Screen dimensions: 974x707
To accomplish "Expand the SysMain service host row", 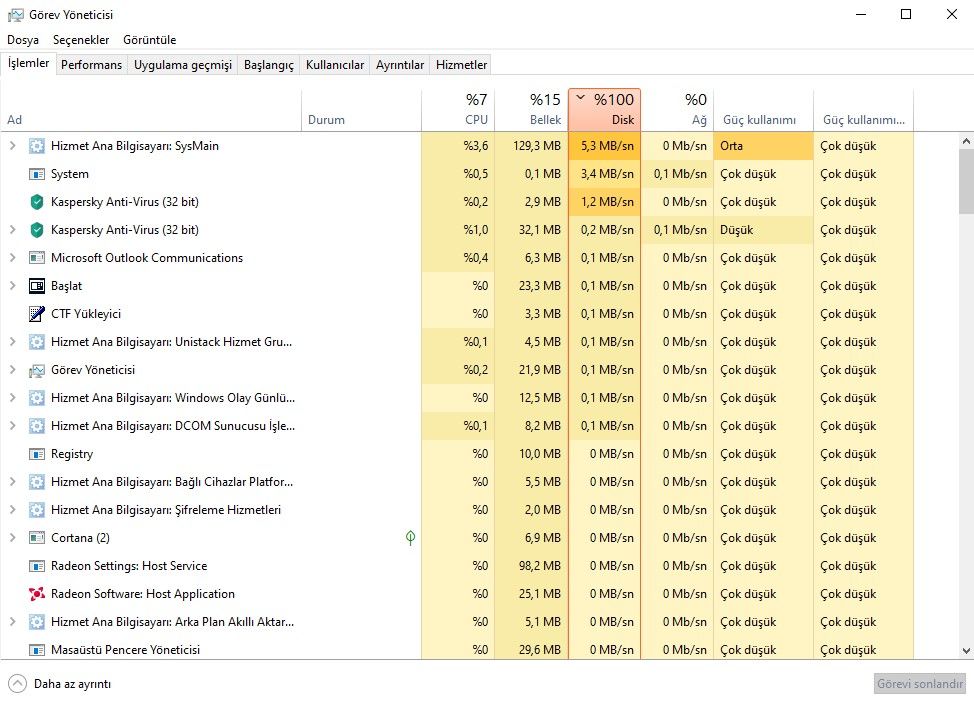I will coord(12,146).
